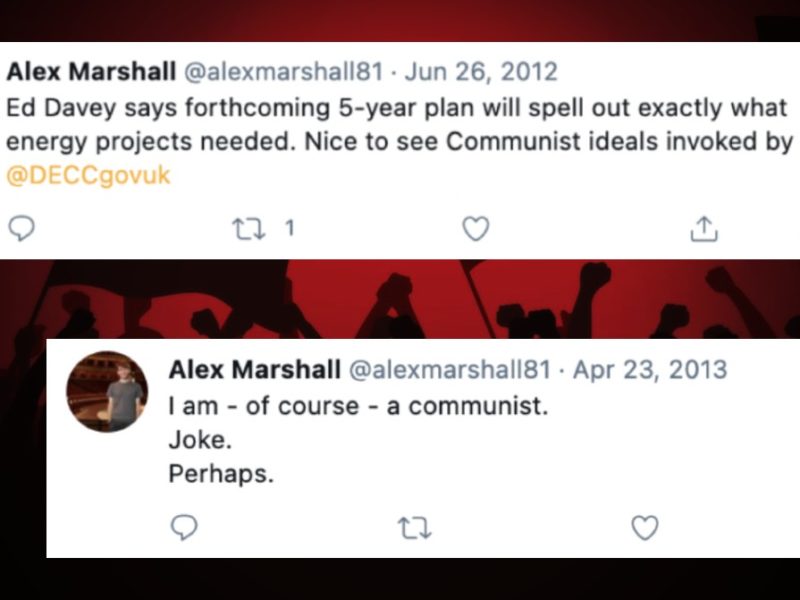Reply to the 'I am a communist' tweet
Image resolution: width=800 pixels, height=600 pixels.
click(183, 527)
